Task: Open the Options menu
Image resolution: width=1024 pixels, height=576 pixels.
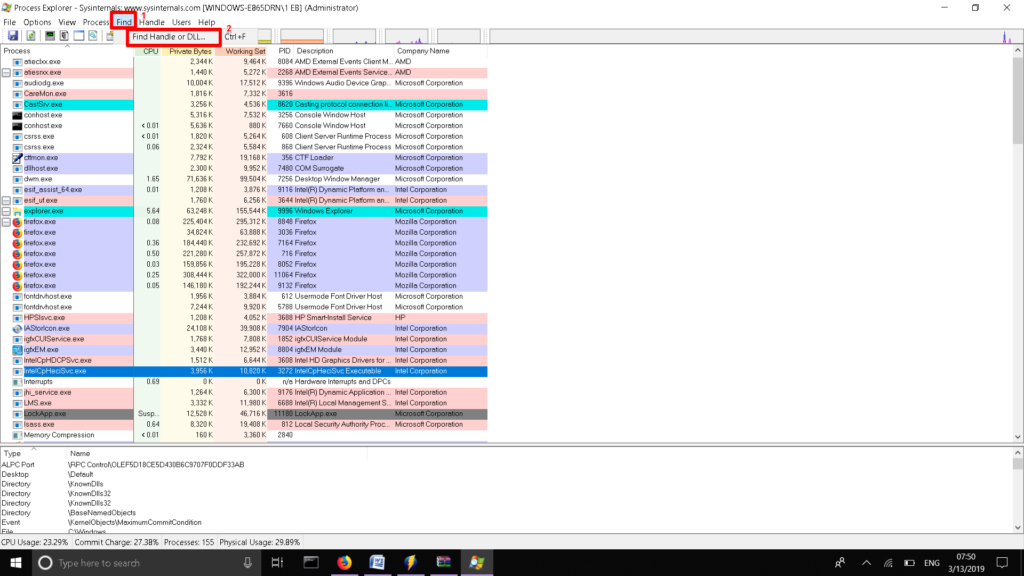Action: click(x=37, y=22)
